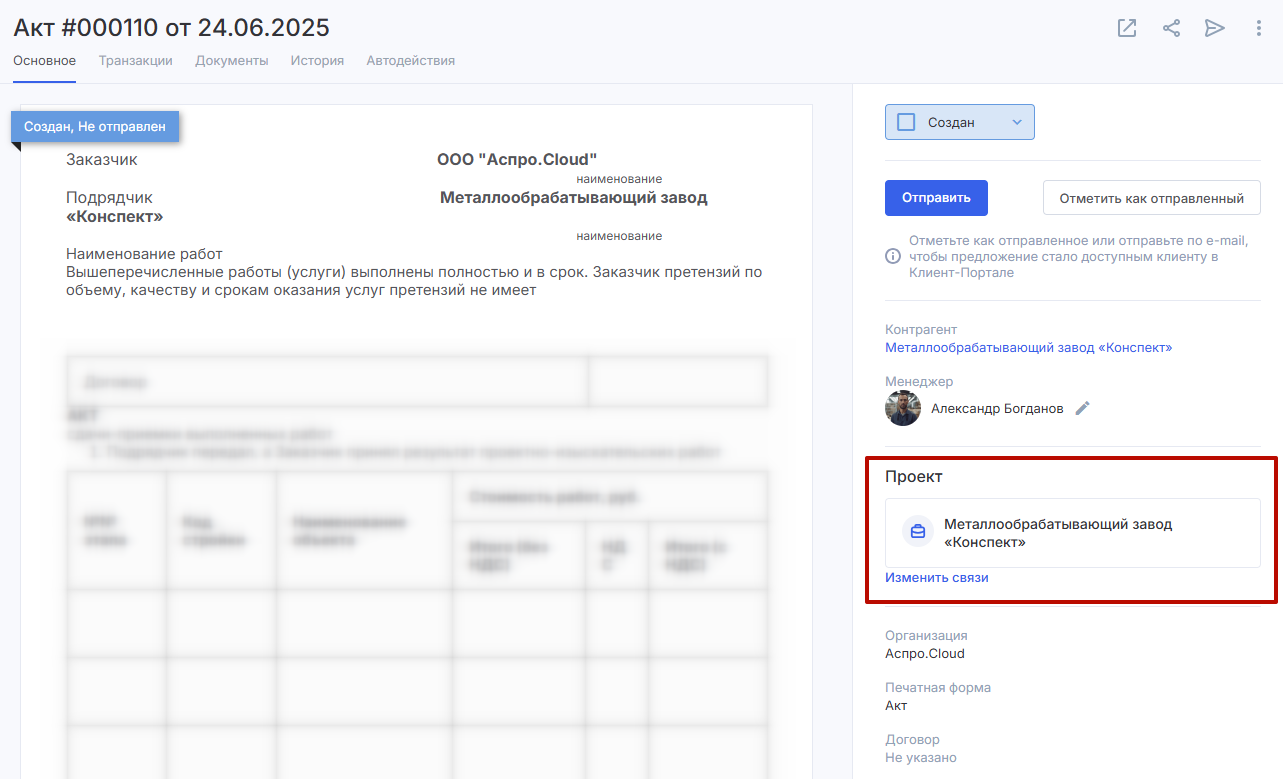This screenshot has height=779, width=1283.
Task: Expand the Создан status dropdown arrow
Action: 1017,122
